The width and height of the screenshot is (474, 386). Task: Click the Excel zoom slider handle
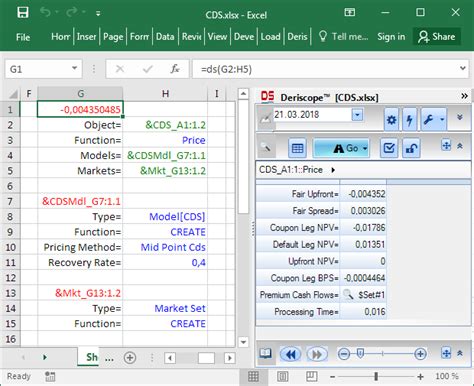[x=376, y=377]
